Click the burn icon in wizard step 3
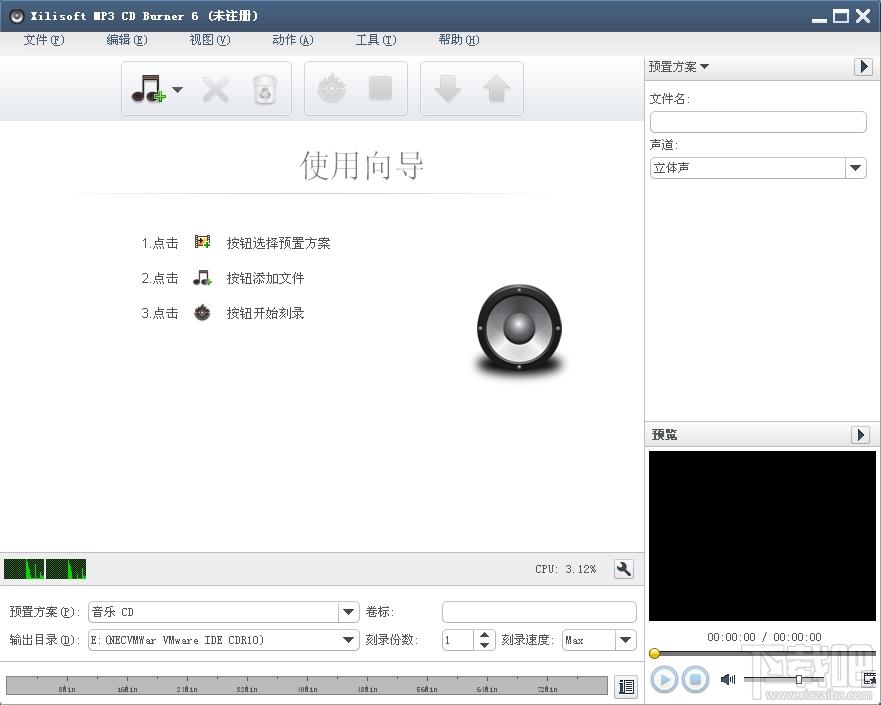The height and width of the screenshot is (705, 881). 202,312
